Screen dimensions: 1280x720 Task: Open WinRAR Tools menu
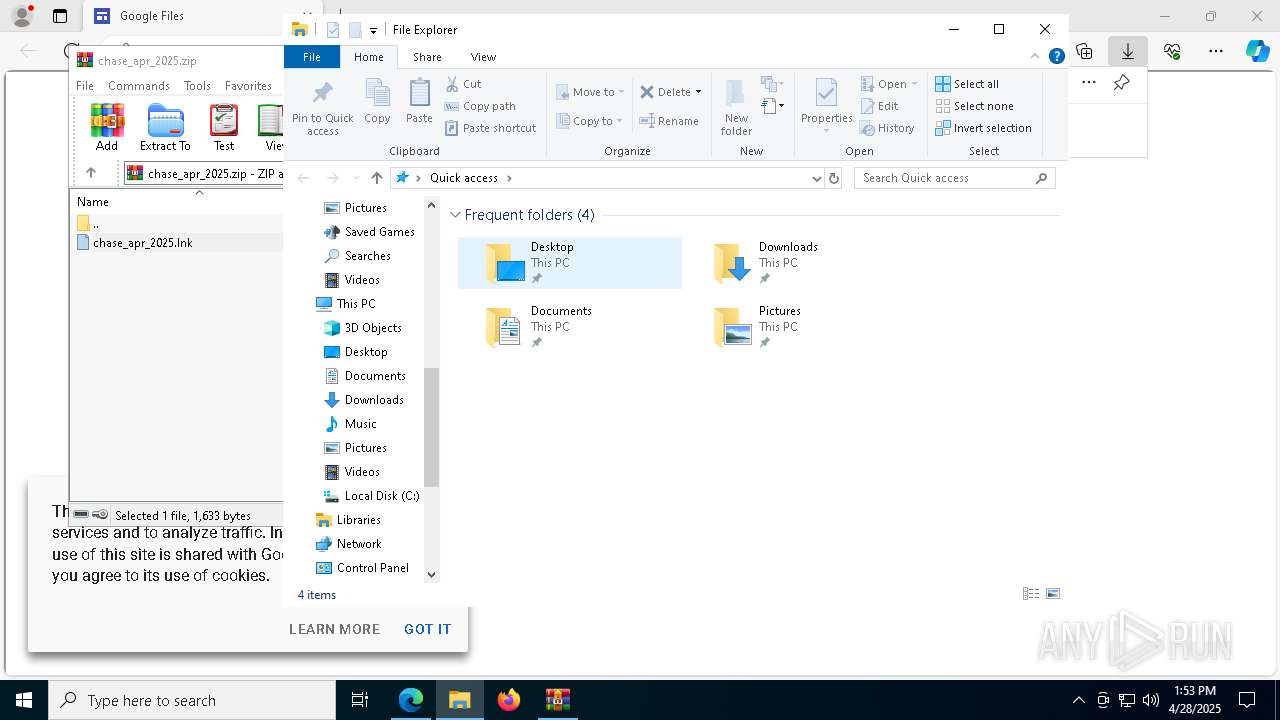(197, 86)
